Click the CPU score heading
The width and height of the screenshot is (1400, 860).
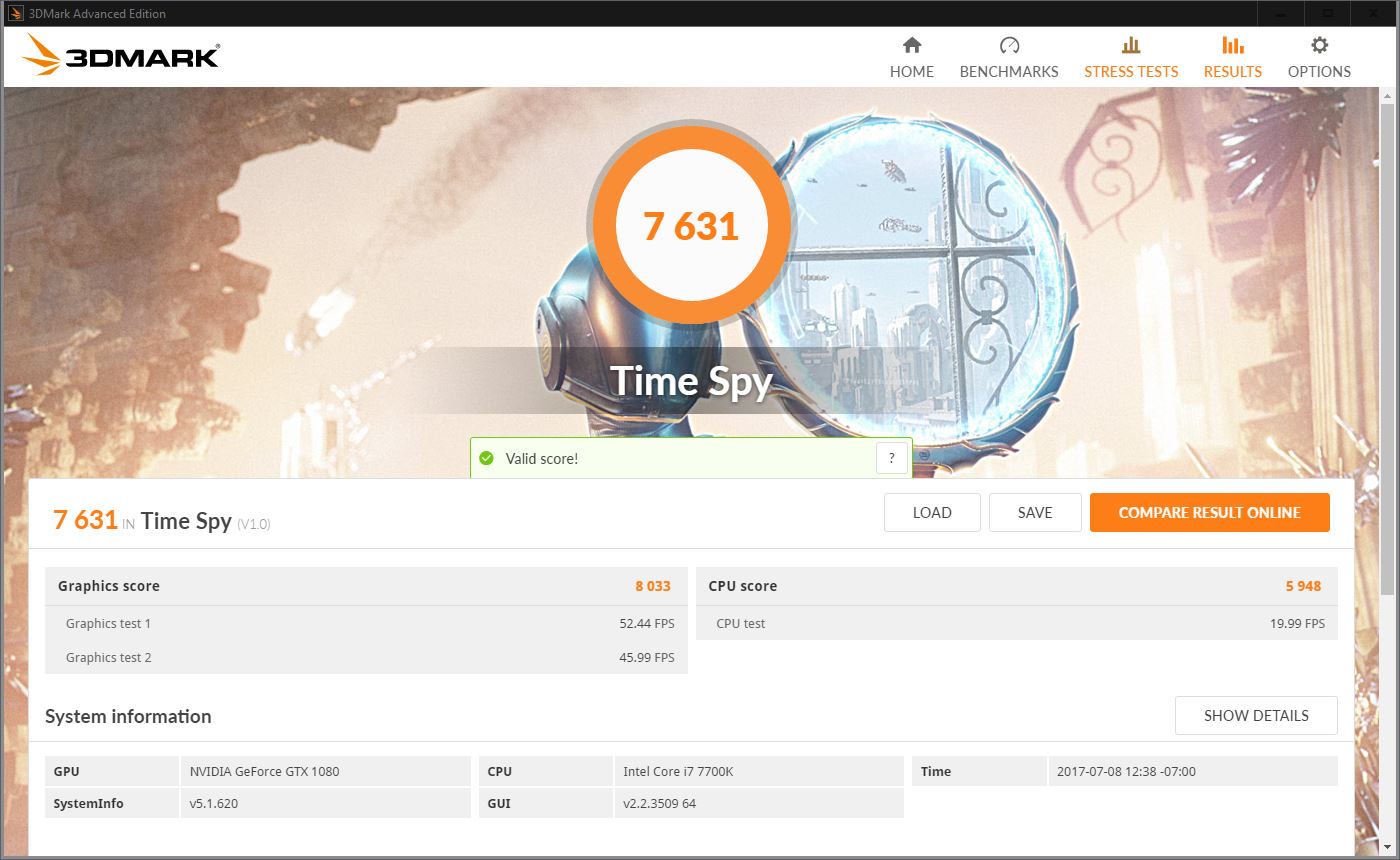coord(742,586)
